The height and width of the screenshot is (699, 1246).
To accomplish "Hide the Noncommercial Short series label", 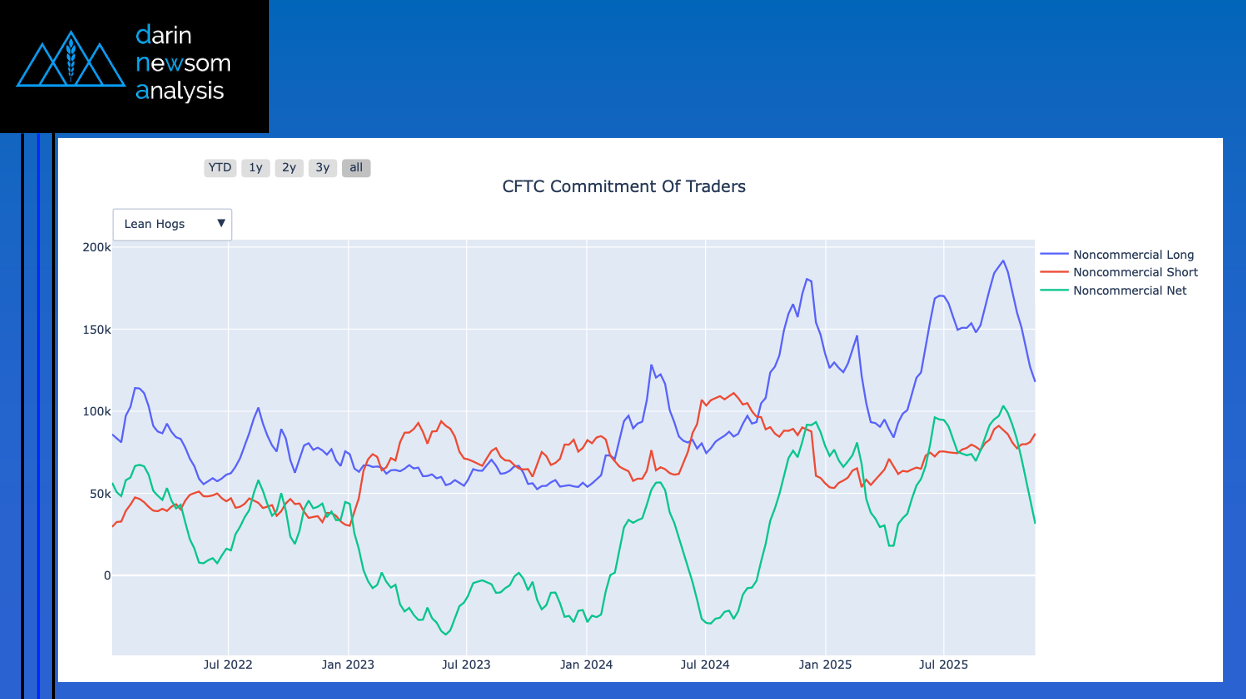I will pos(1135,273).
